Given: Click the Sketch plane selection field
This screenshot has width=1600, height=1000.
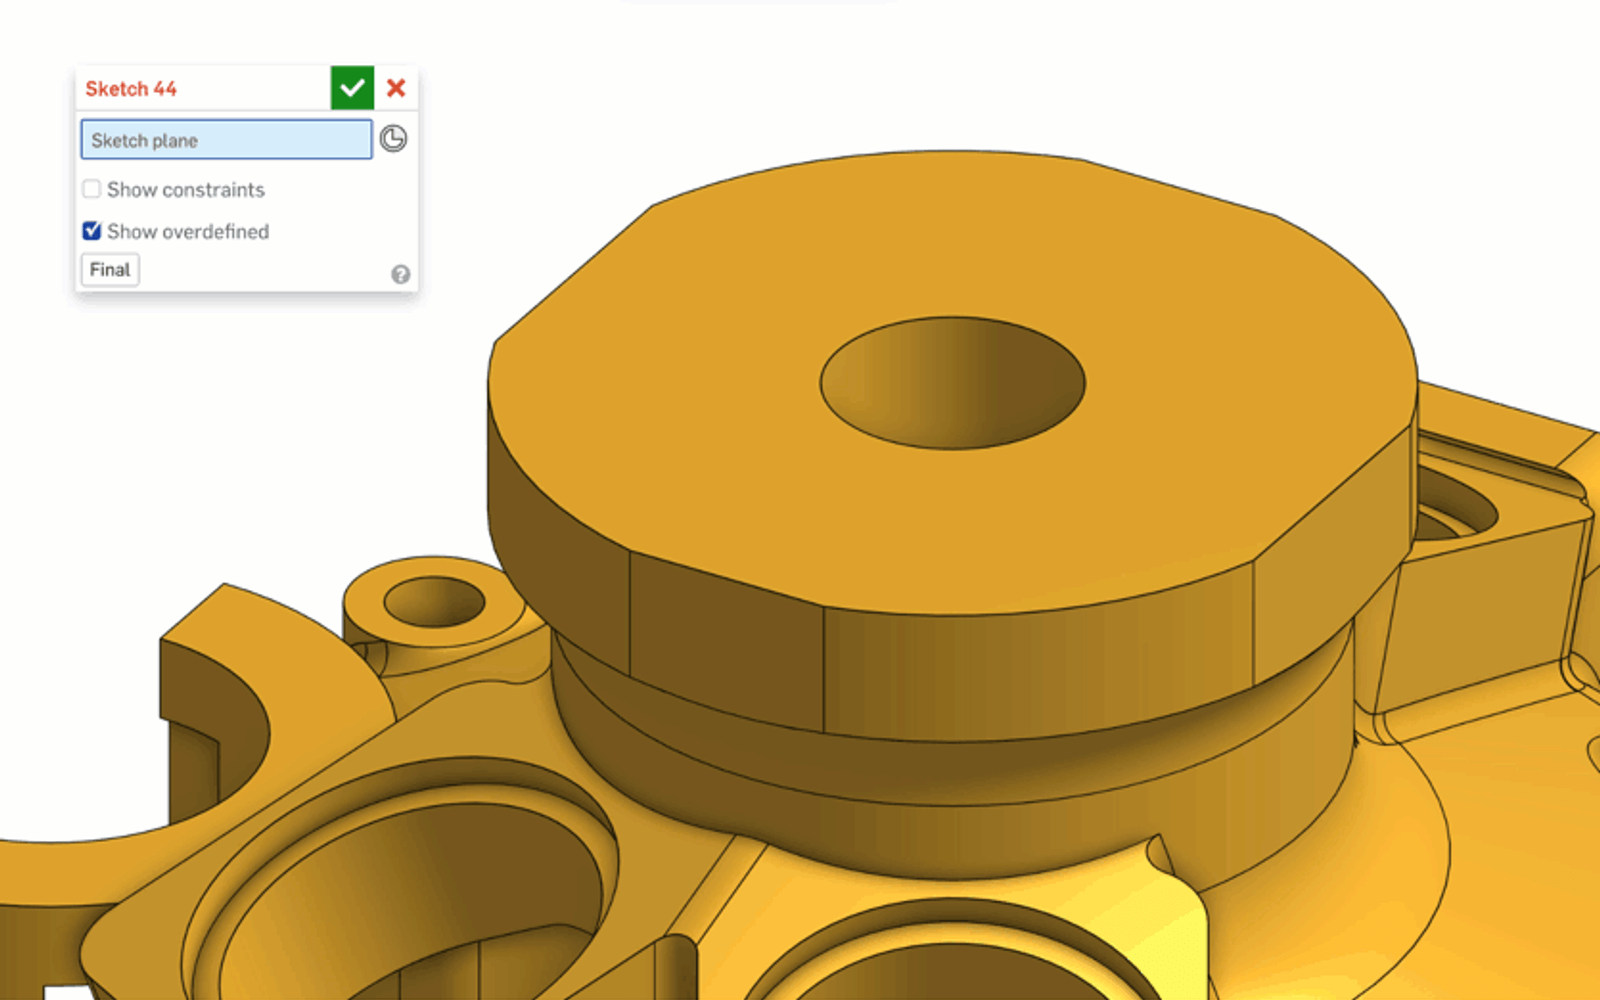Looking at the screenshot, I should click(x=226, y=140).
